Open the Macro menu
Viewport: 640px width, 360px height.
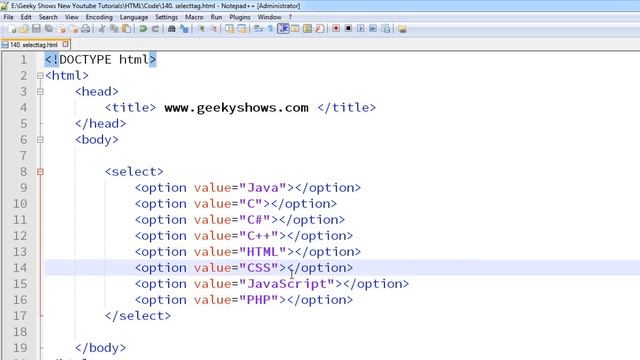(x=194, y=17)
